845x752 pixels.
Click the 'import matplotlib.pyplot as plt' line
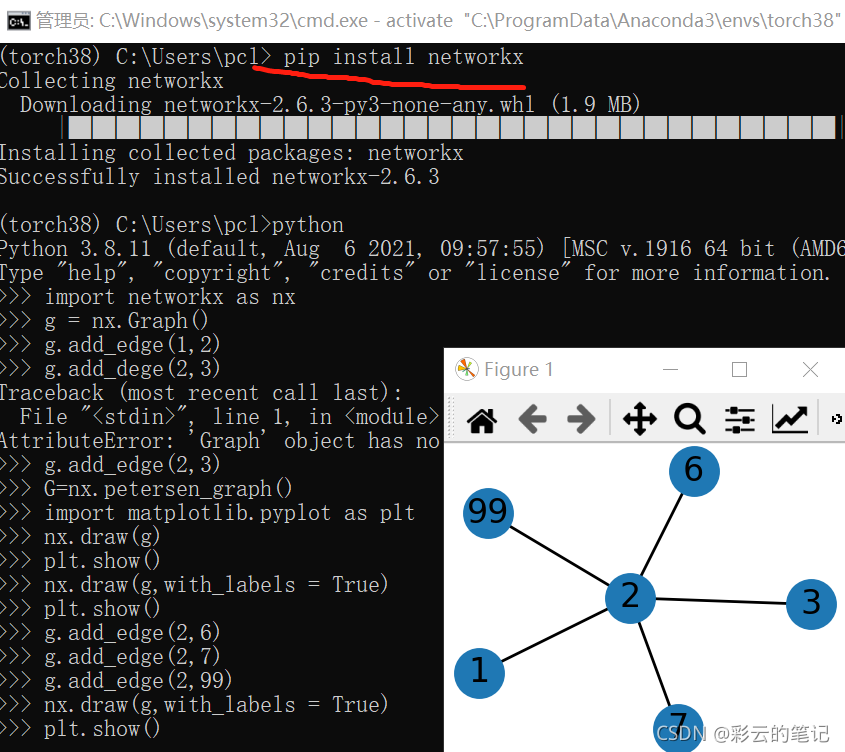click(230, 513)
